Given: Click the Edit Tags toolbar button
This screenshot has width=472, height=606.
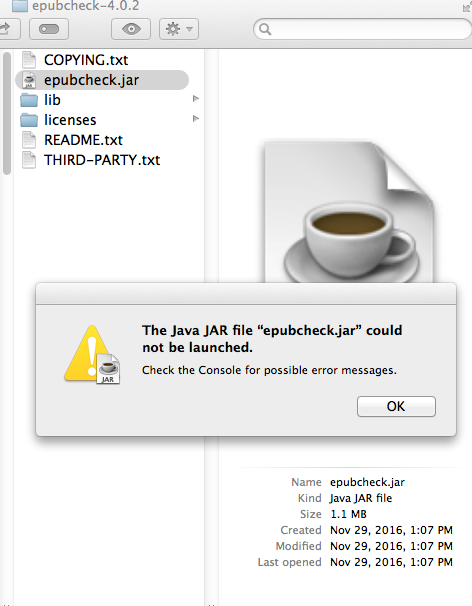Looking at the screenshot, I should tap(49, 29).
